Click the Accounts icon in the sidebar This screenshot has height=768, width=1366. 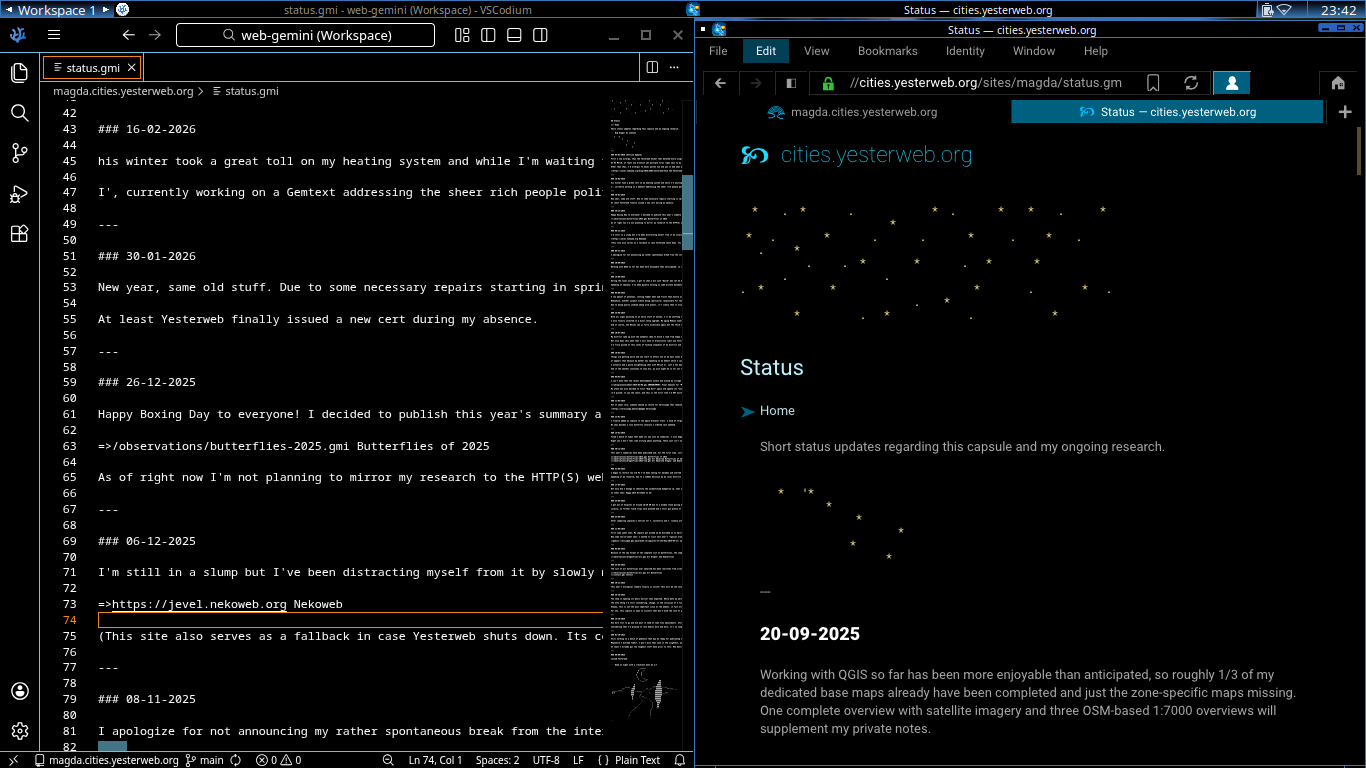click(x=19, y=690)
